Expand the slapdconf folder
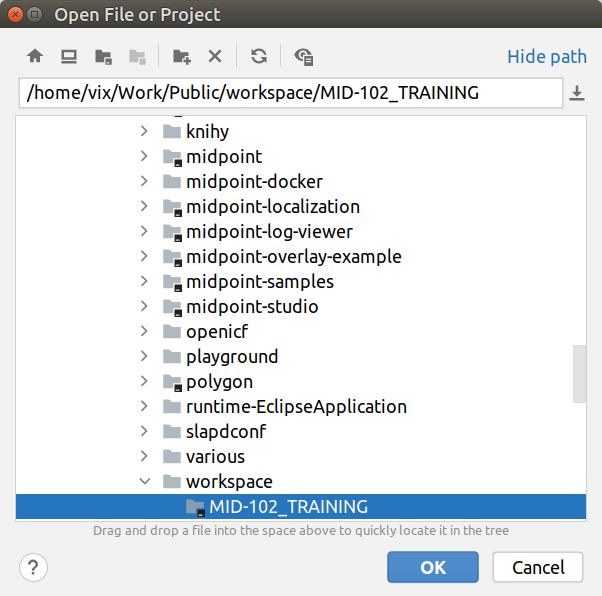Screen dimensions: 602x596 pyautogui.click(x=144, y=431)
